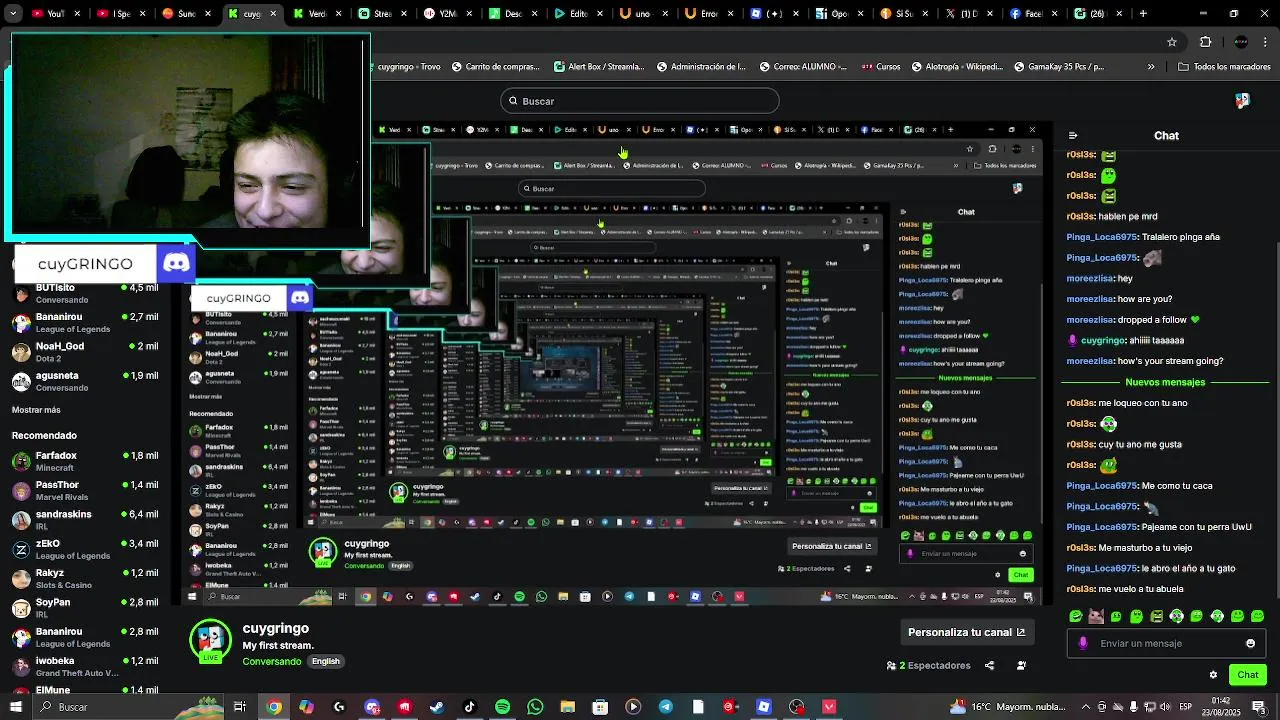Screen dimensions: 1280x720
Task: Open a new Chrome tab
Action: [1143, 14]
